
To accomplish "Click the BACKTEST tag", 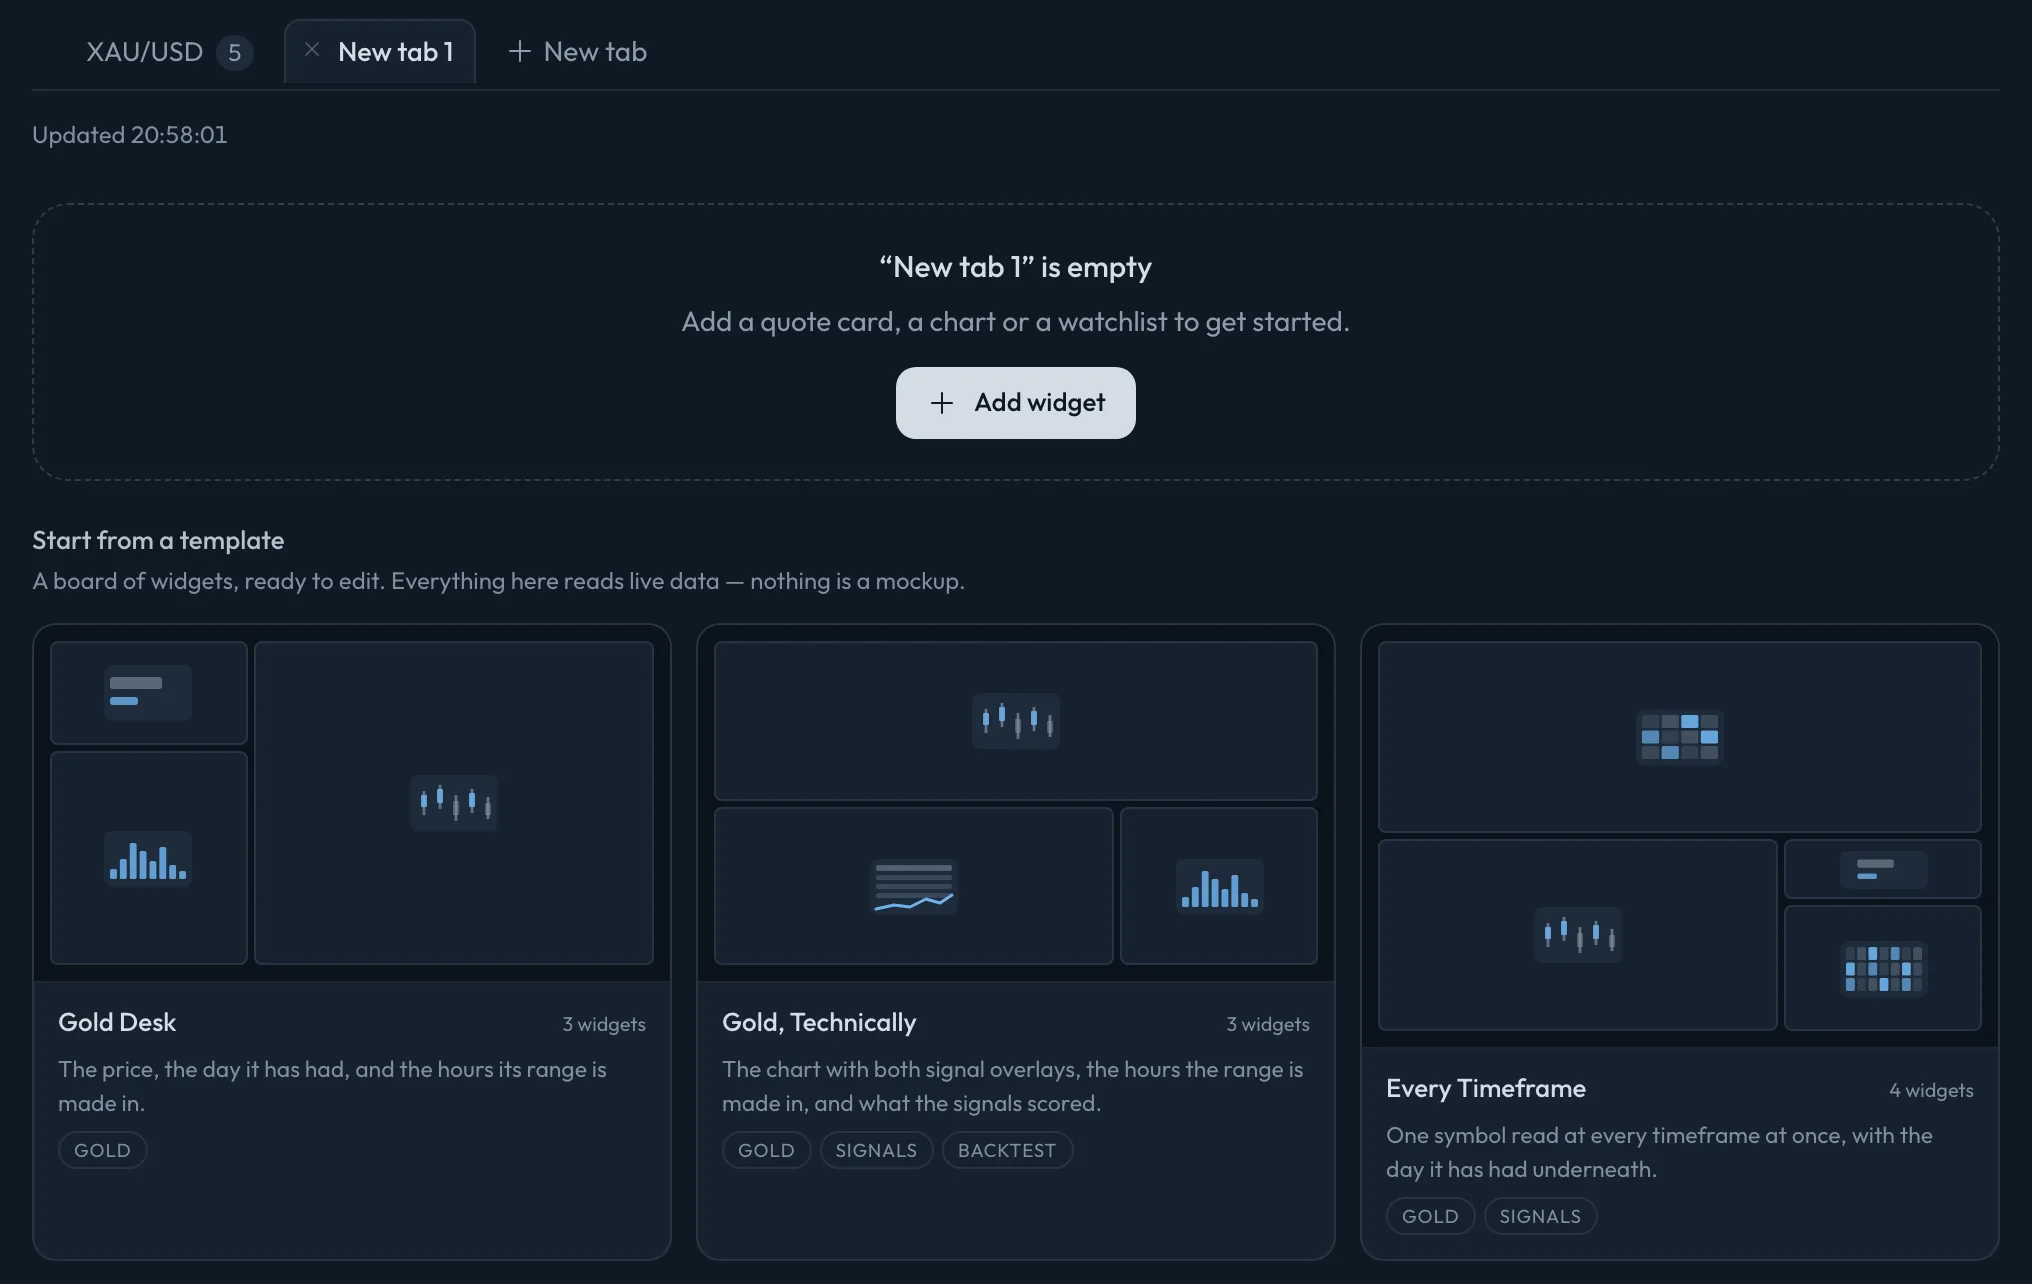I will tap(1007, 1150).
